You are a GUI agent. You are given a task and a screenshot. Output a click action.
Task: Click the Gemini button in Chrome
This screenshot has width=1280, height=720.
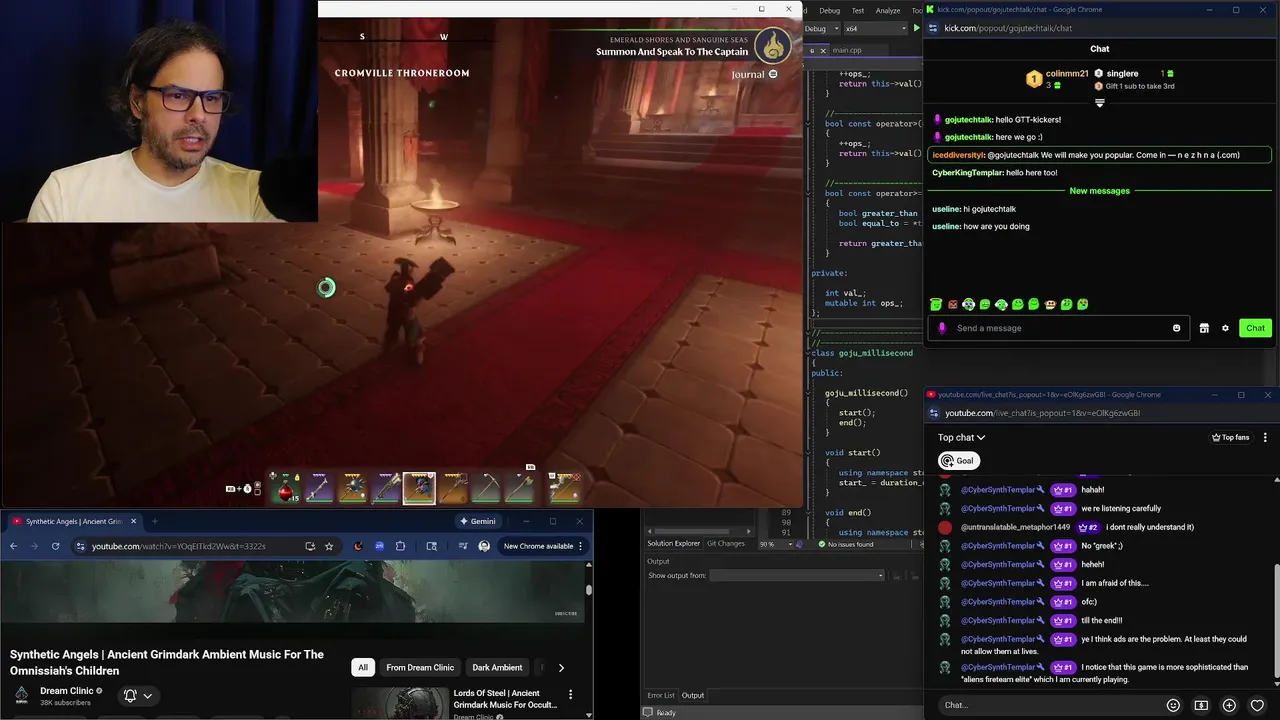click(478, 521)
